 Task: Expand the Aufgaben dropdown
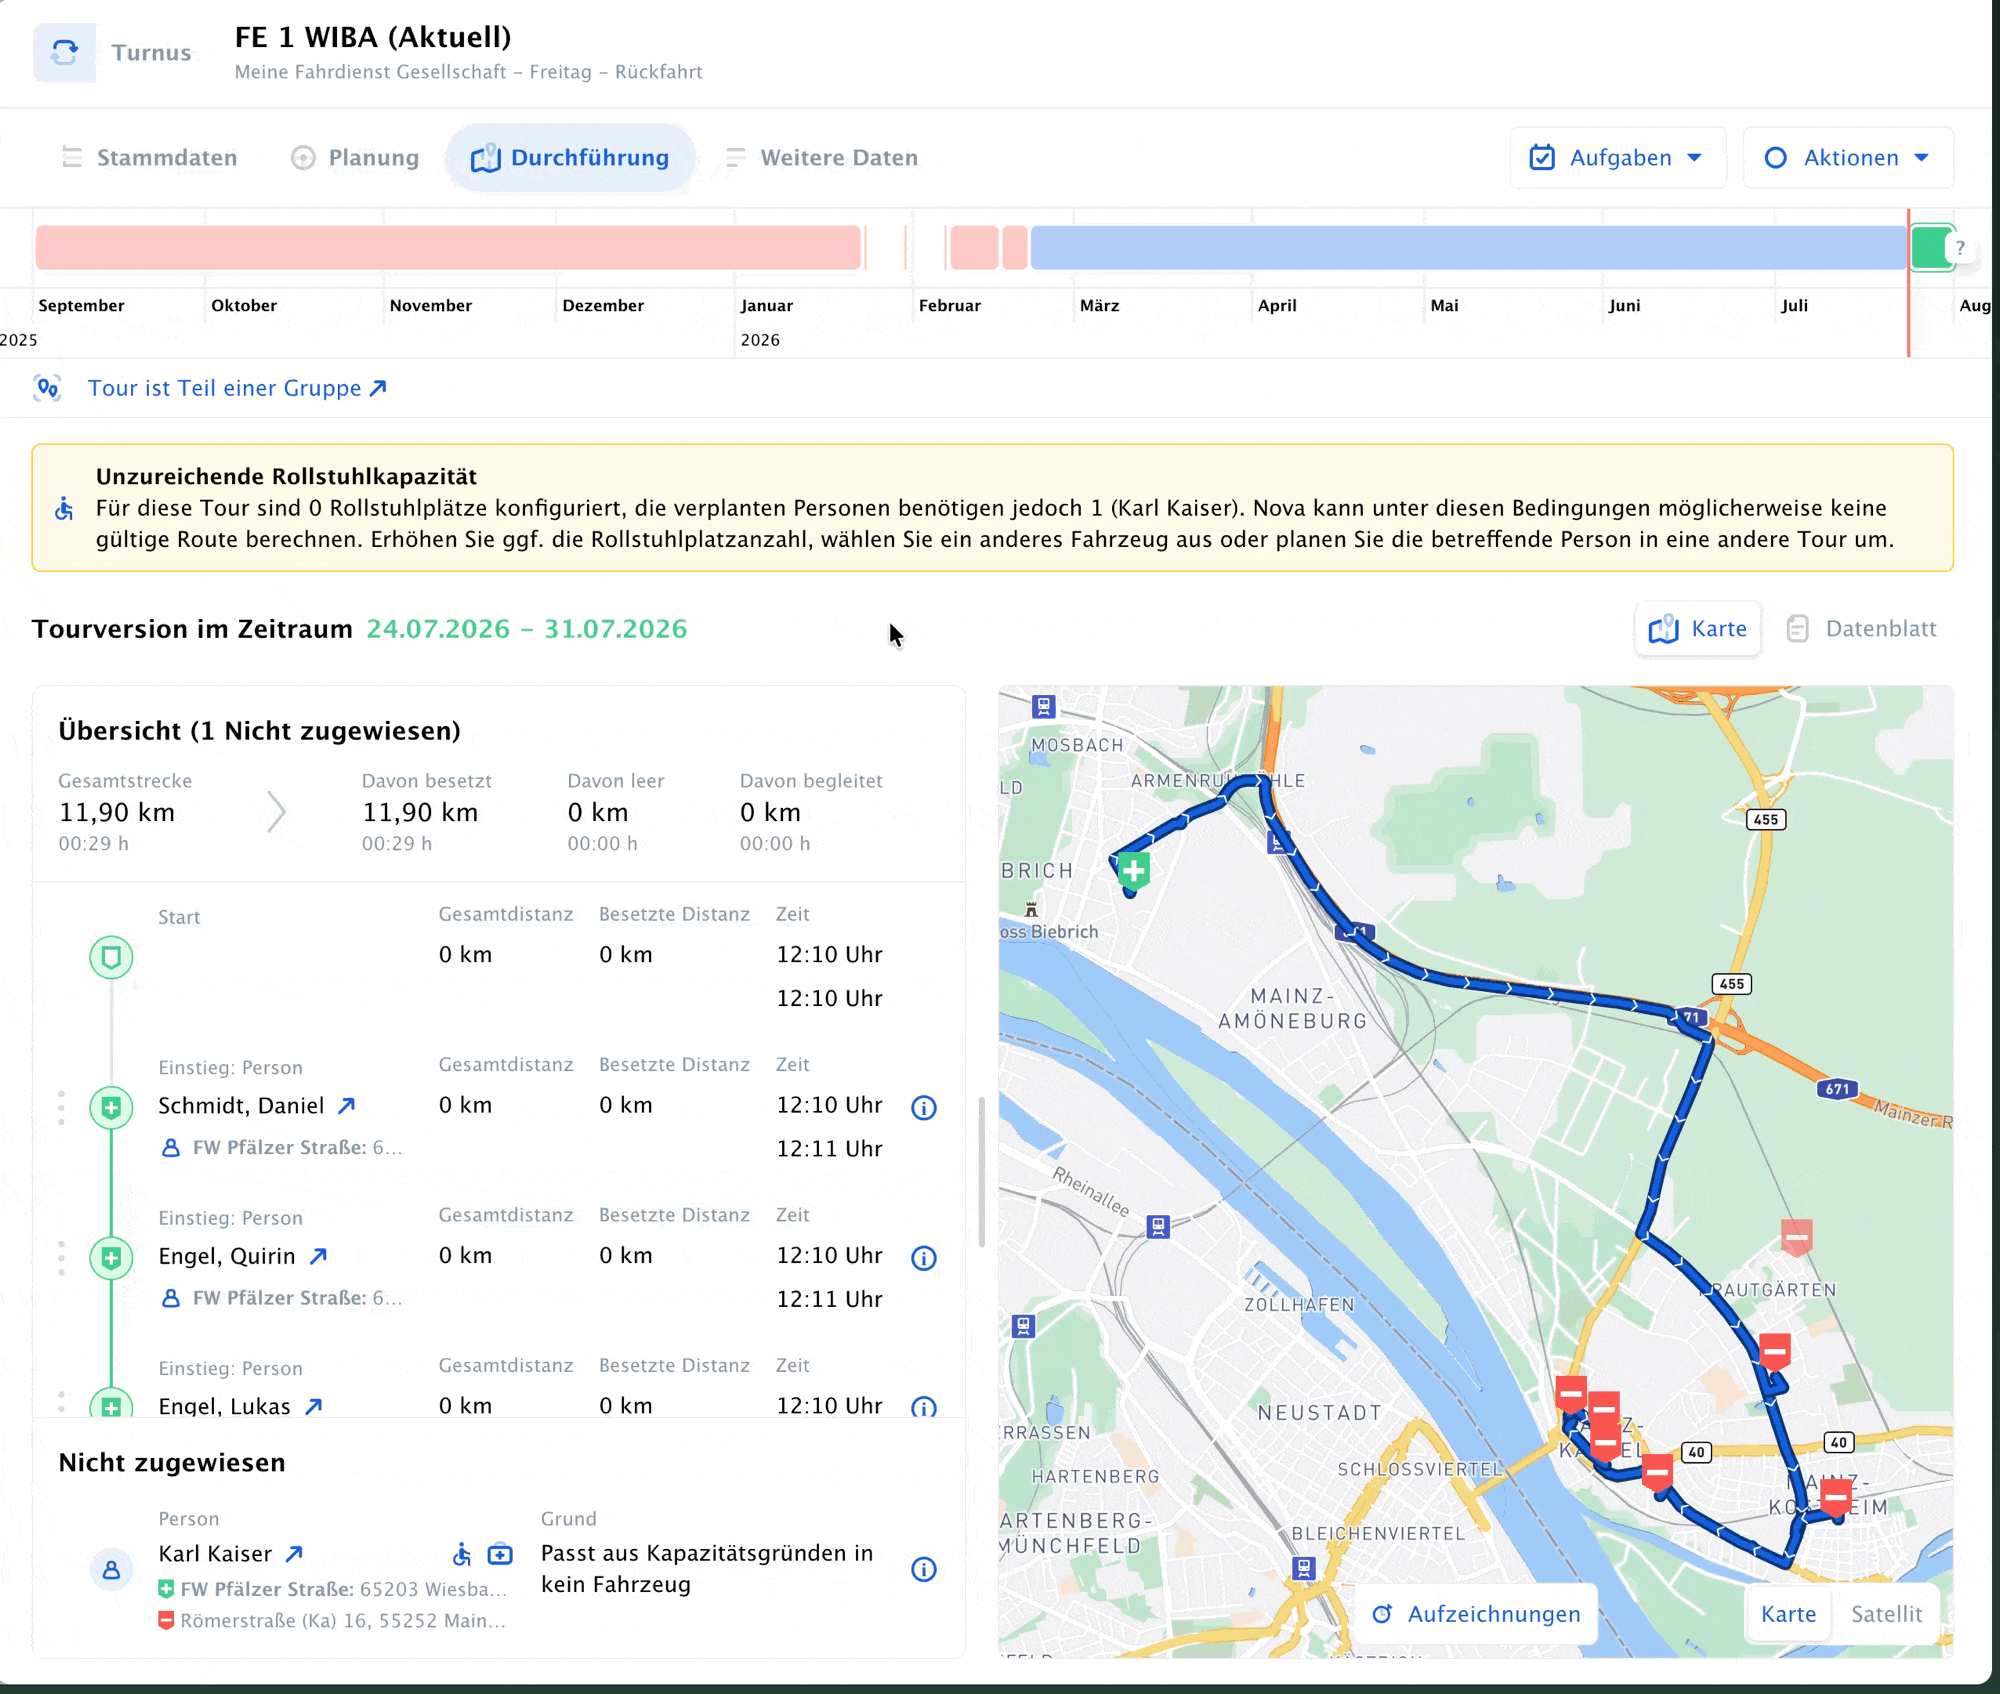coord(1617,158)
